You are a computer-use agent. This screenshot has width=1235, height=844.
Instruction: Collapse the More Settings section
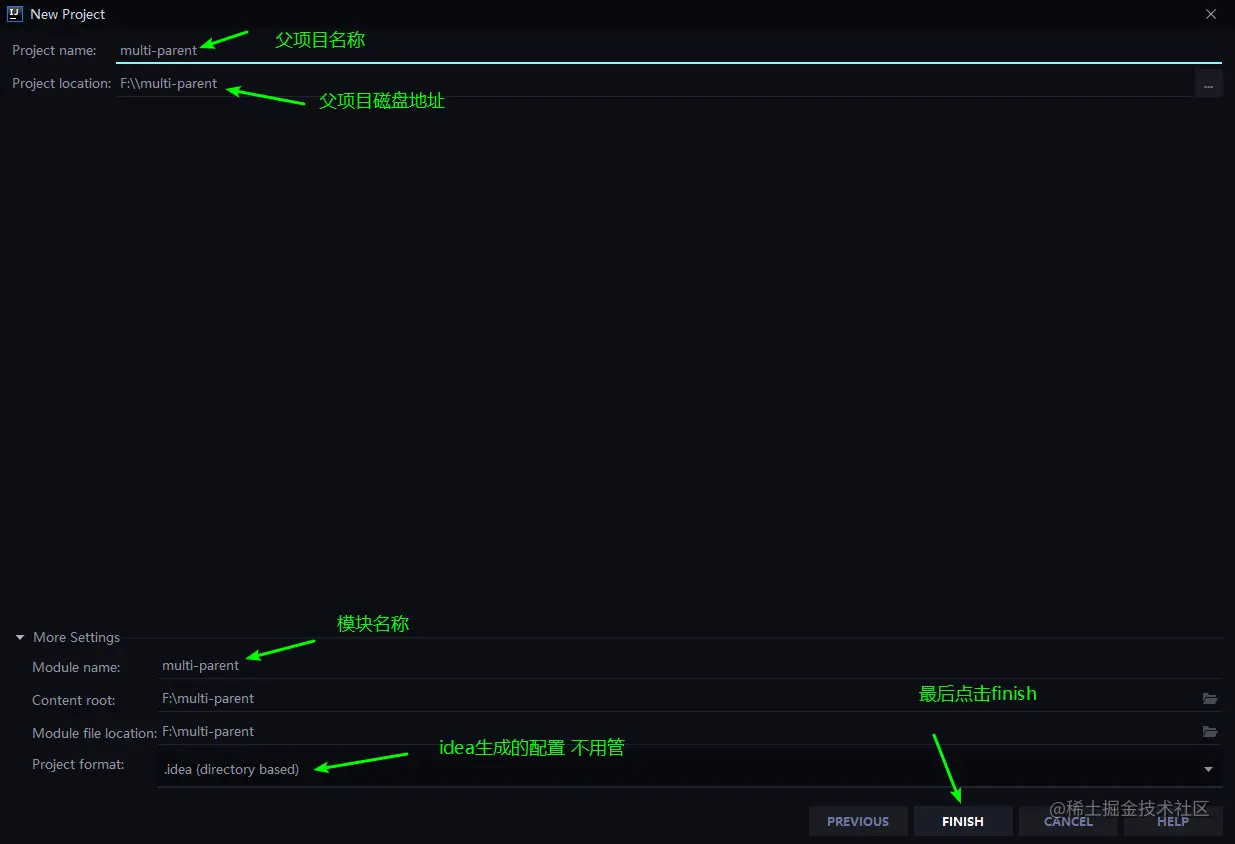point(20,637)
